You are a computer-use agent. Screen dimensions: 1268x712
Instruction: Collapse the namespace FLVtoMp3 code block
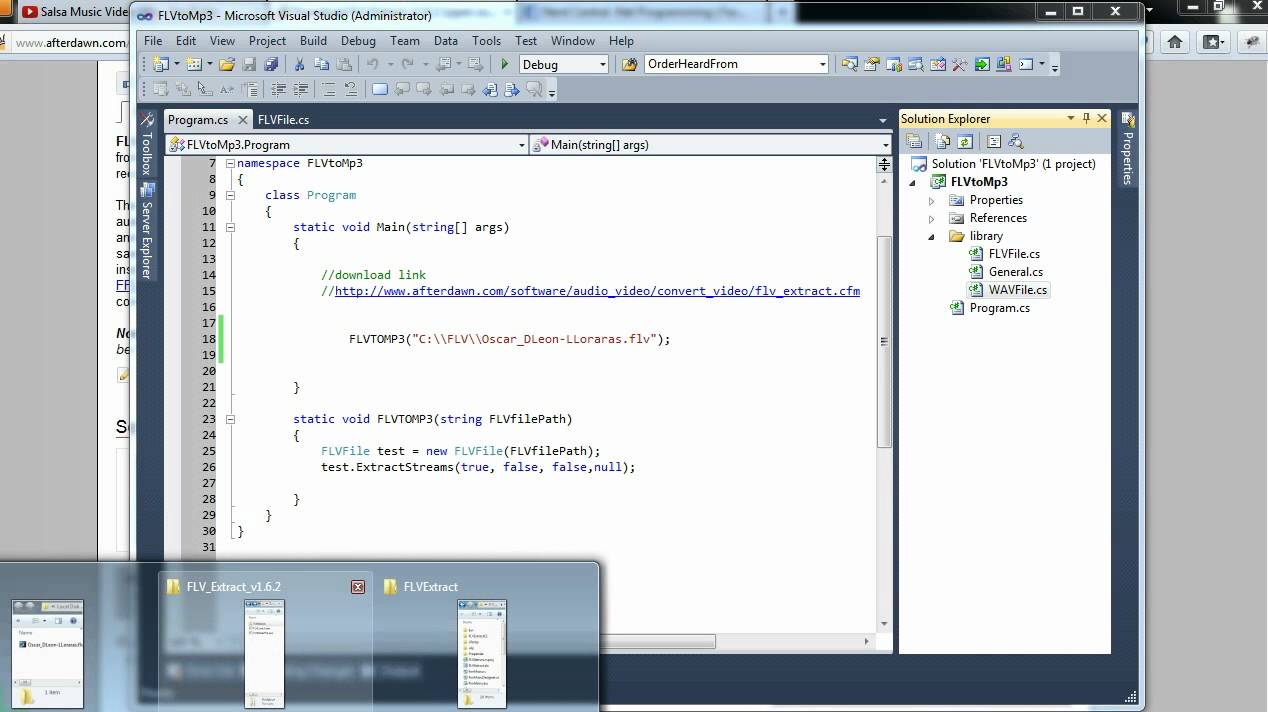point(230,163)
